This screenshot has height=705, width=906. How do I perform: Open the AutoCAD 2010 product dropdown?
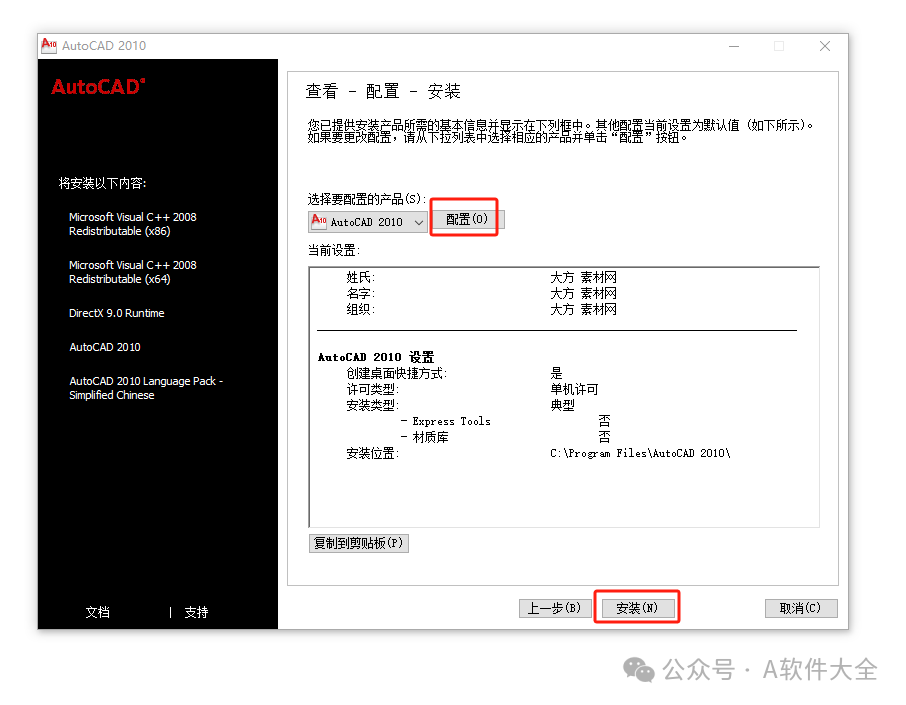(369, 222)
